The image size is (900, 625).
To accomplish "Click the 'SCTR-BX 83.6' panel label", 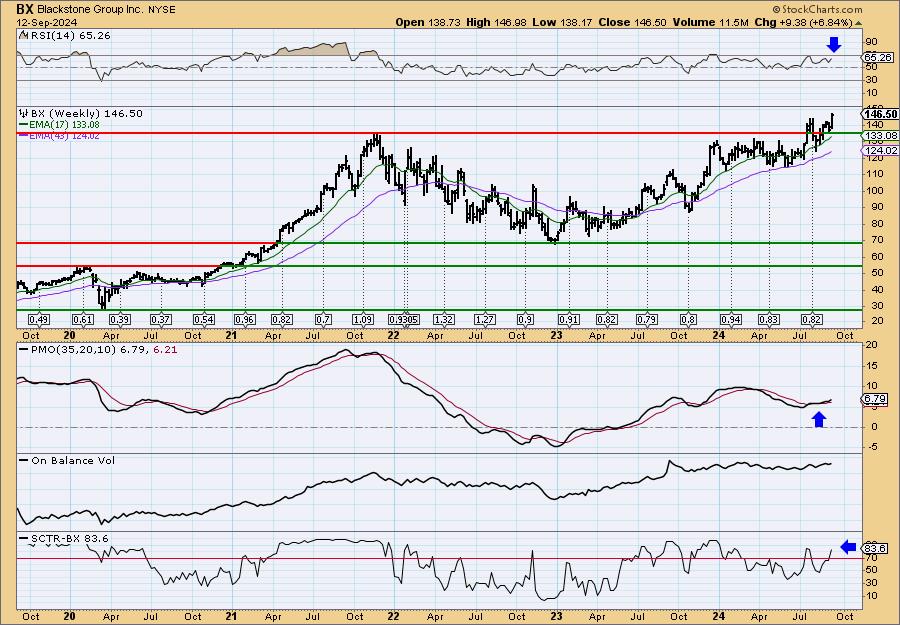I will pos(69,538).
